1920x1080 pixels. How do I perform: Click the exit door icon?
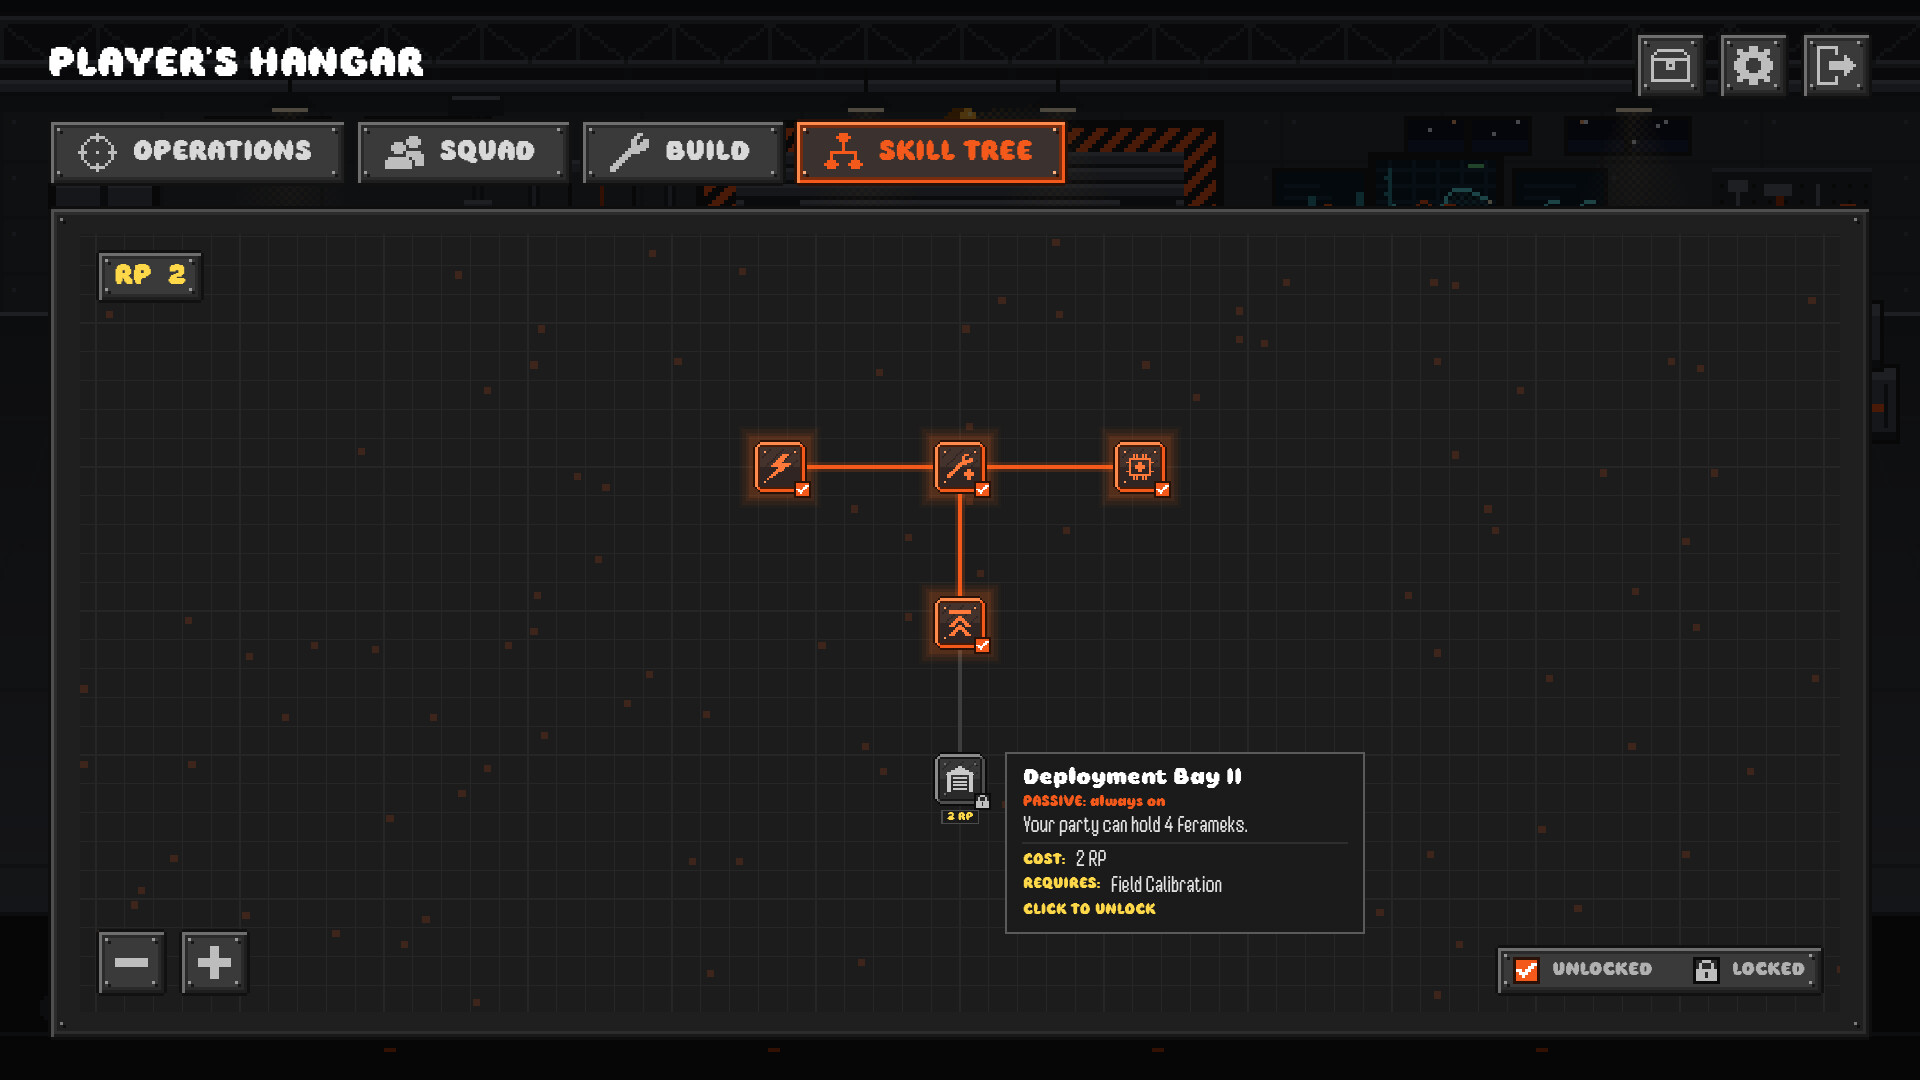[x=1836, y=66]
